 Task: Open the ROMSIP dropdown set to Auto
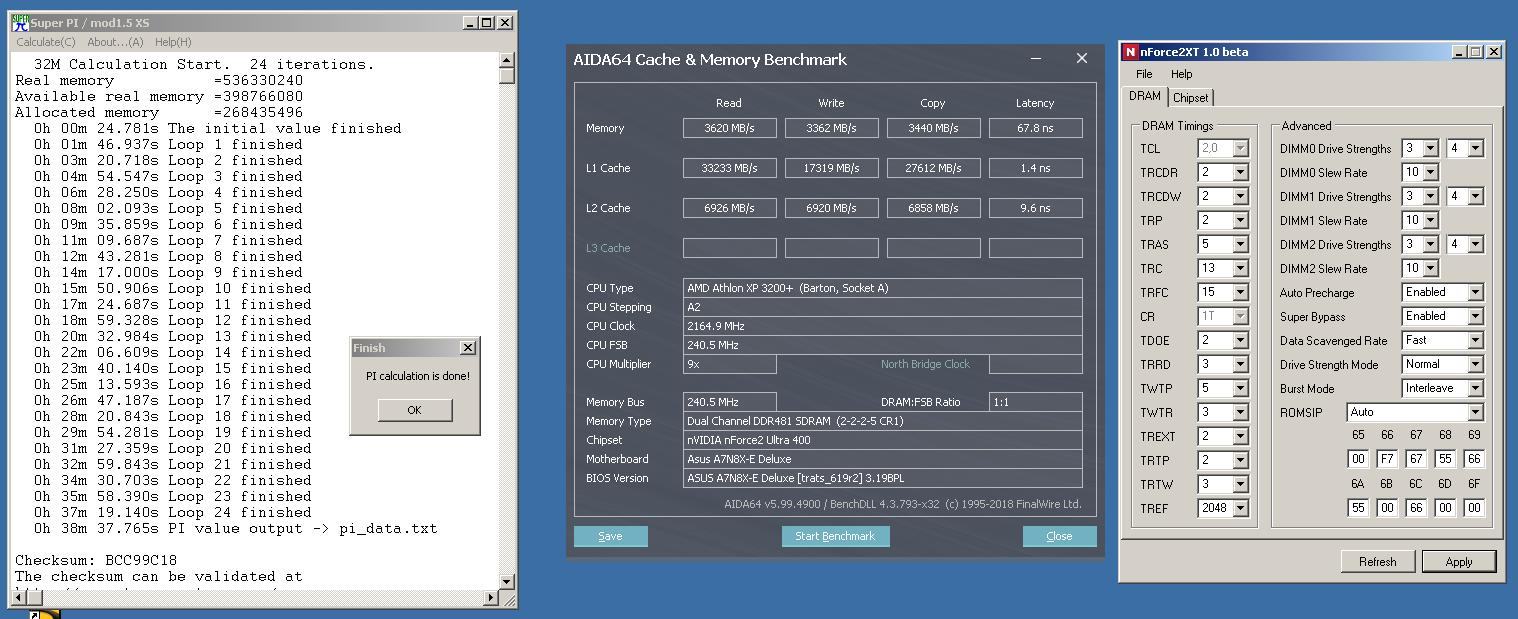pyautogui.click(x=1475, y=412)
